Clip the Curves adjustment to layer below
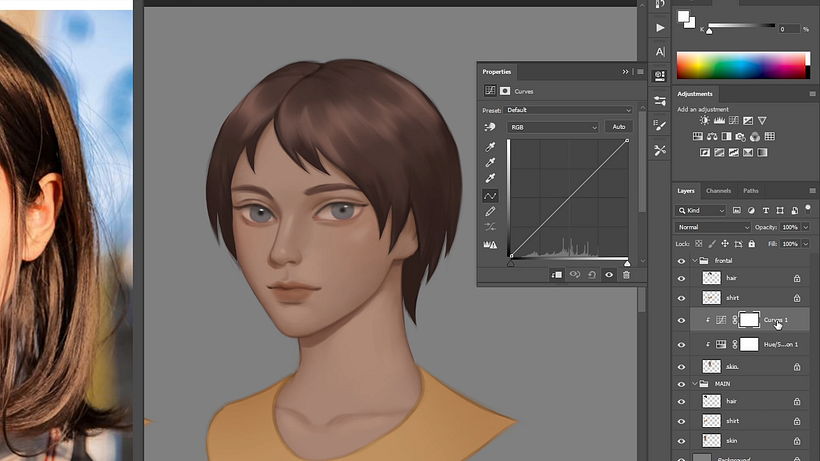The image size is (820, 461). 556,275
